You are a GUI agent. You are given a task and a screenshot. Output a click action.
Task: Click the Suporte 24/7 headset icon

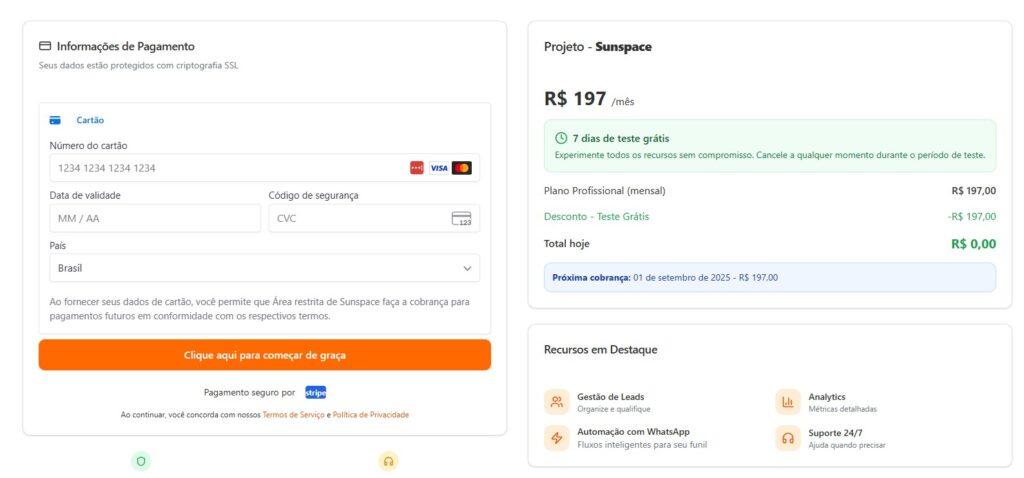[x=788, y=438]
